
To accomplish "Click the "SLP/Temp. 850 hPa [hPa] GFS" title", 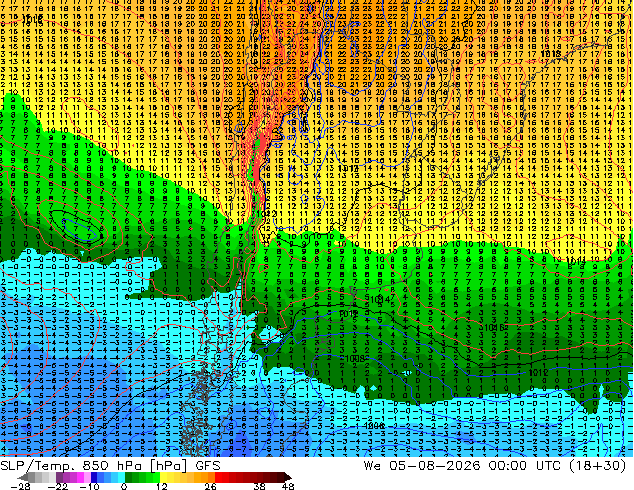I will (x=110, y=466).
